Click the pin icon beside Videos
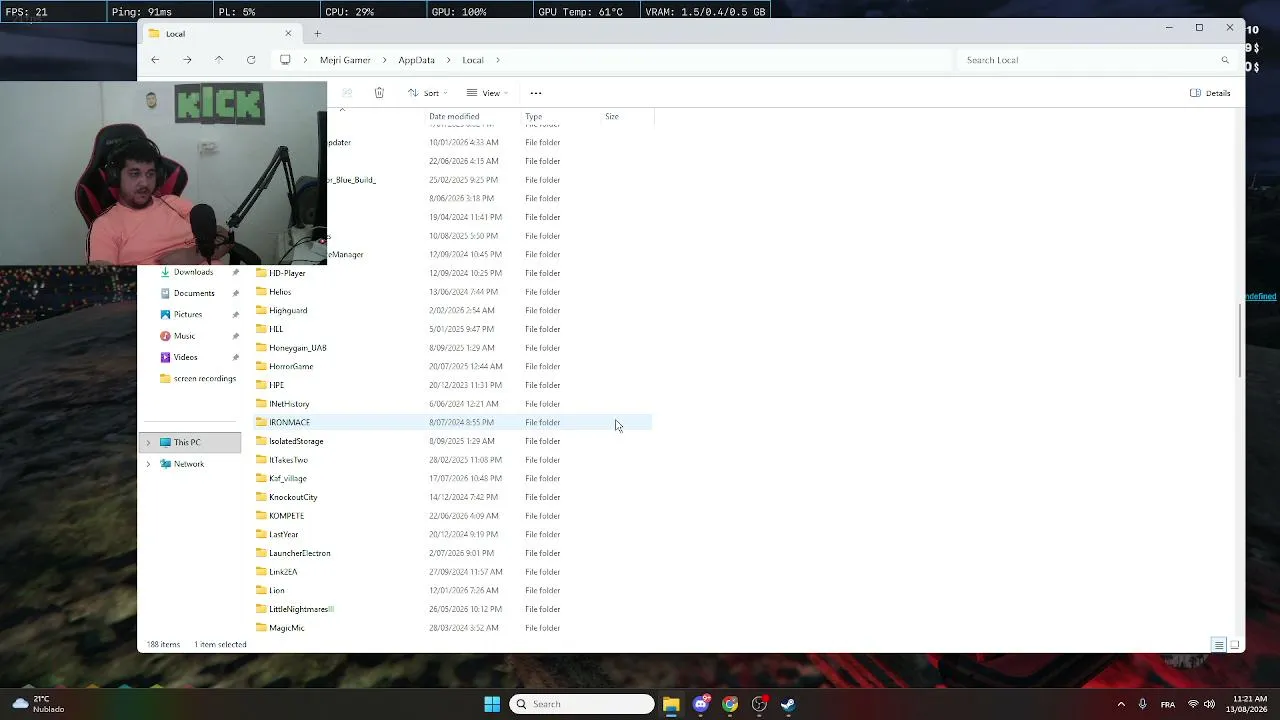This screenshot has width=1280, height=720. [236, 357]
